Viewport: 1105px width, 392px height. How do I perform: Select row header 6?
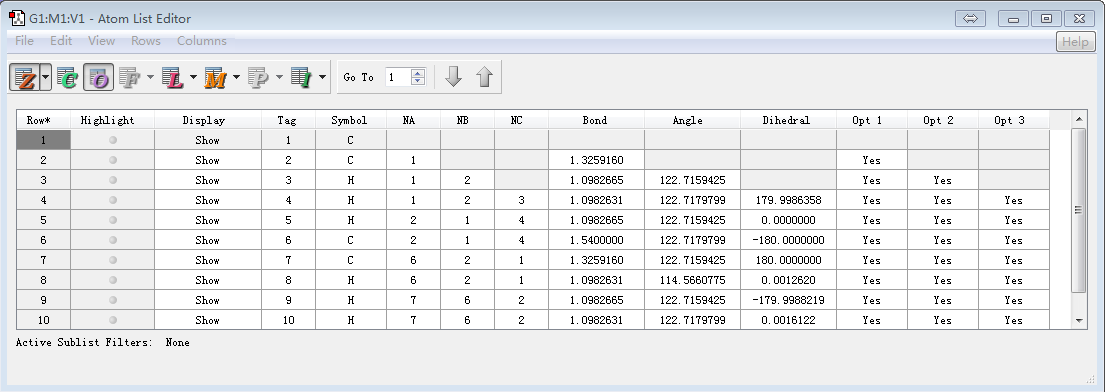44,240
